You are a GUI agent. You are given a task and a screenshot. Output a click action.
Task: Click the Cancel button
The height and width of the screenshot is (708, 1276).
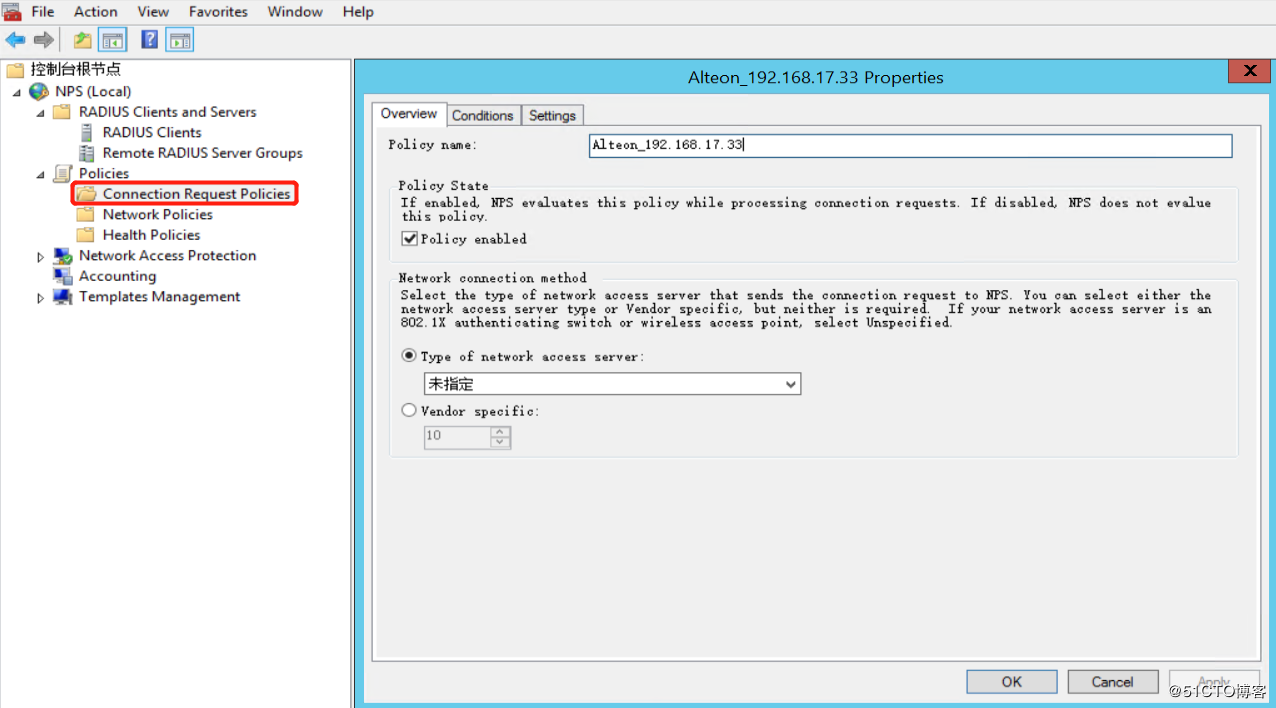tap(1113, 682)
